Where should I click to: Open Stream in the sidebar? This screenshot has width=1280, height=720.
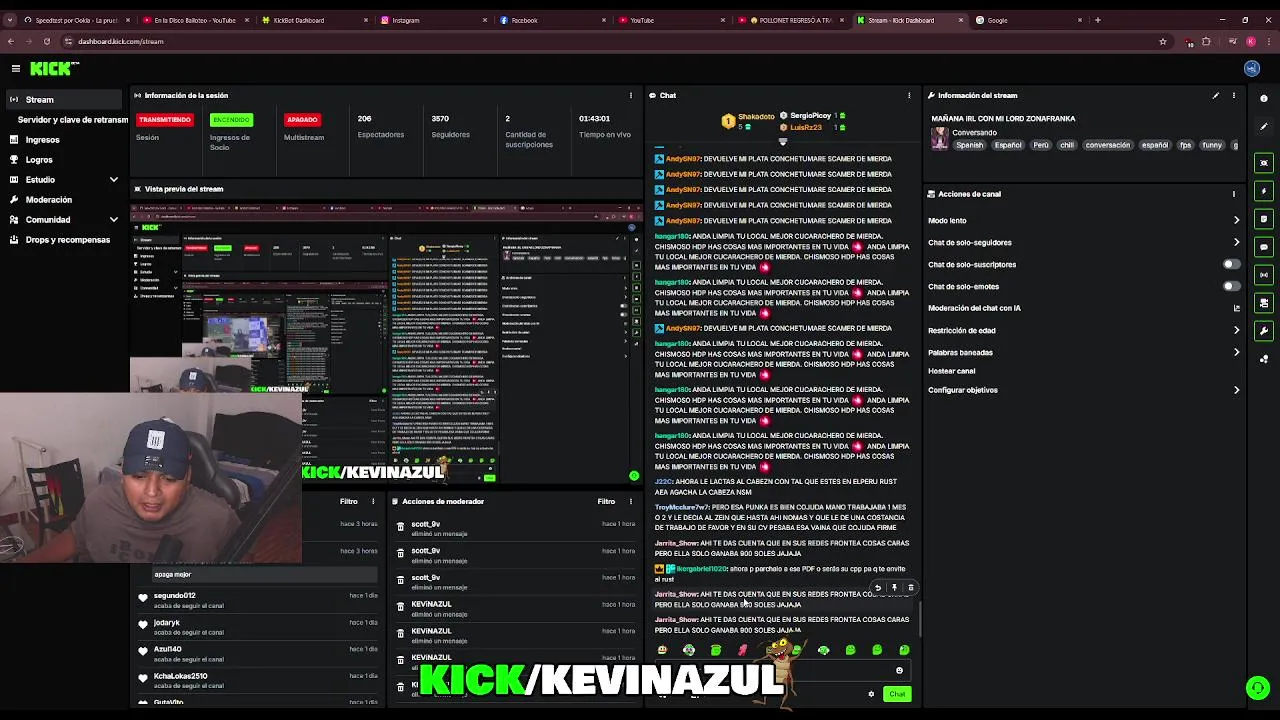(x=64, y=100)
